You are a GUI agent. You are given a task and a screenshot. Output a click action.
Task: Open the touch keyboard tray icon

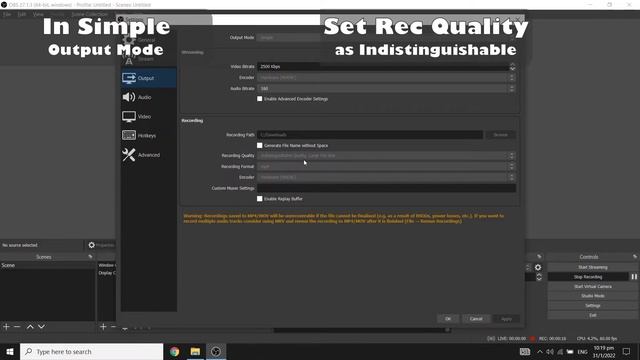525,351
